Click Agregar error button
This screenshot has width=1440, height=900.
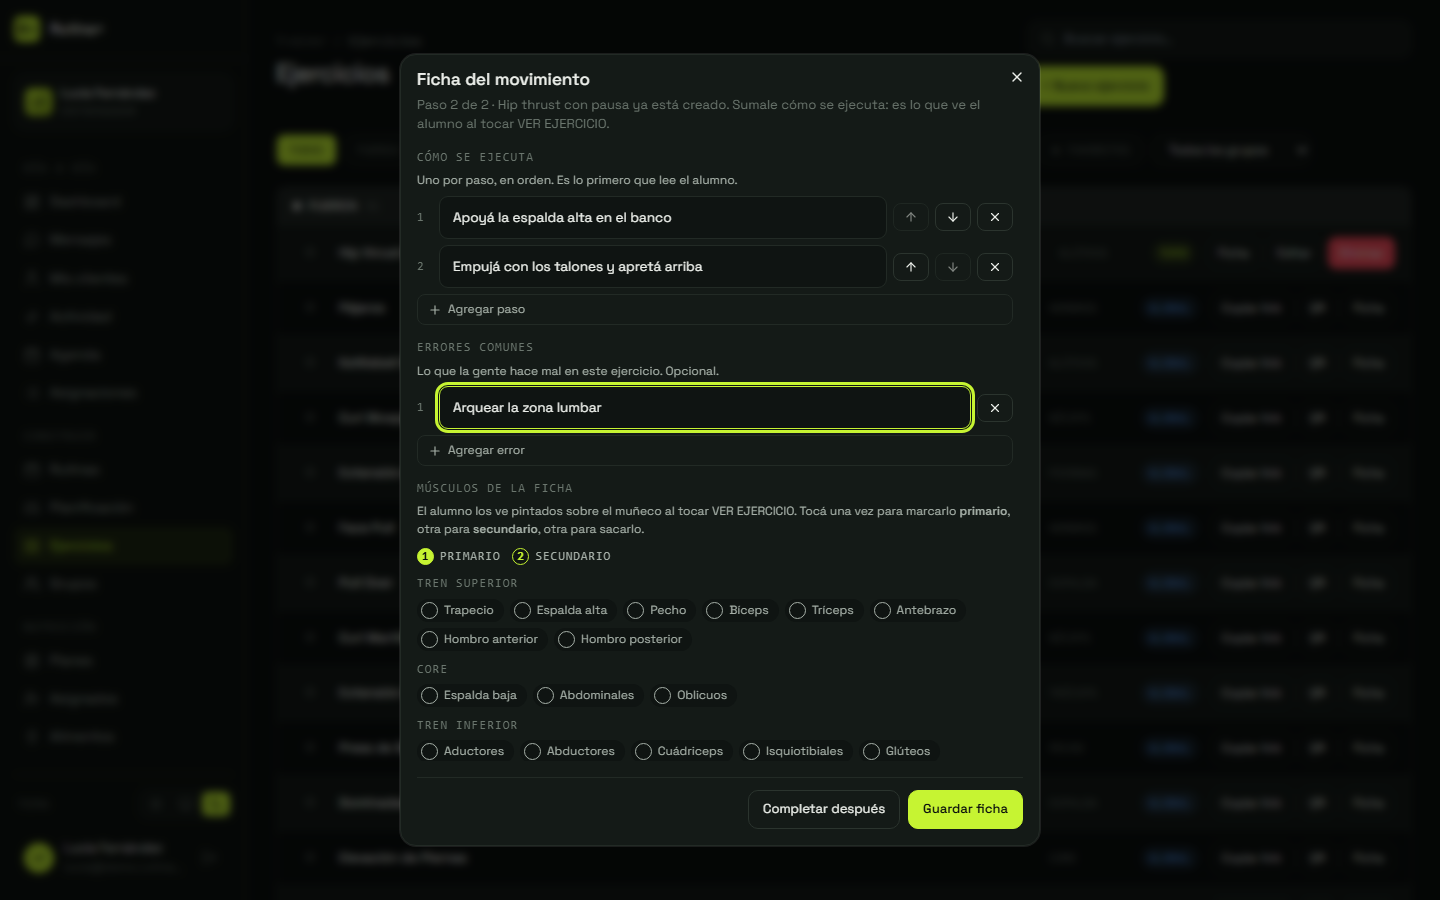(x=715, y=451)
